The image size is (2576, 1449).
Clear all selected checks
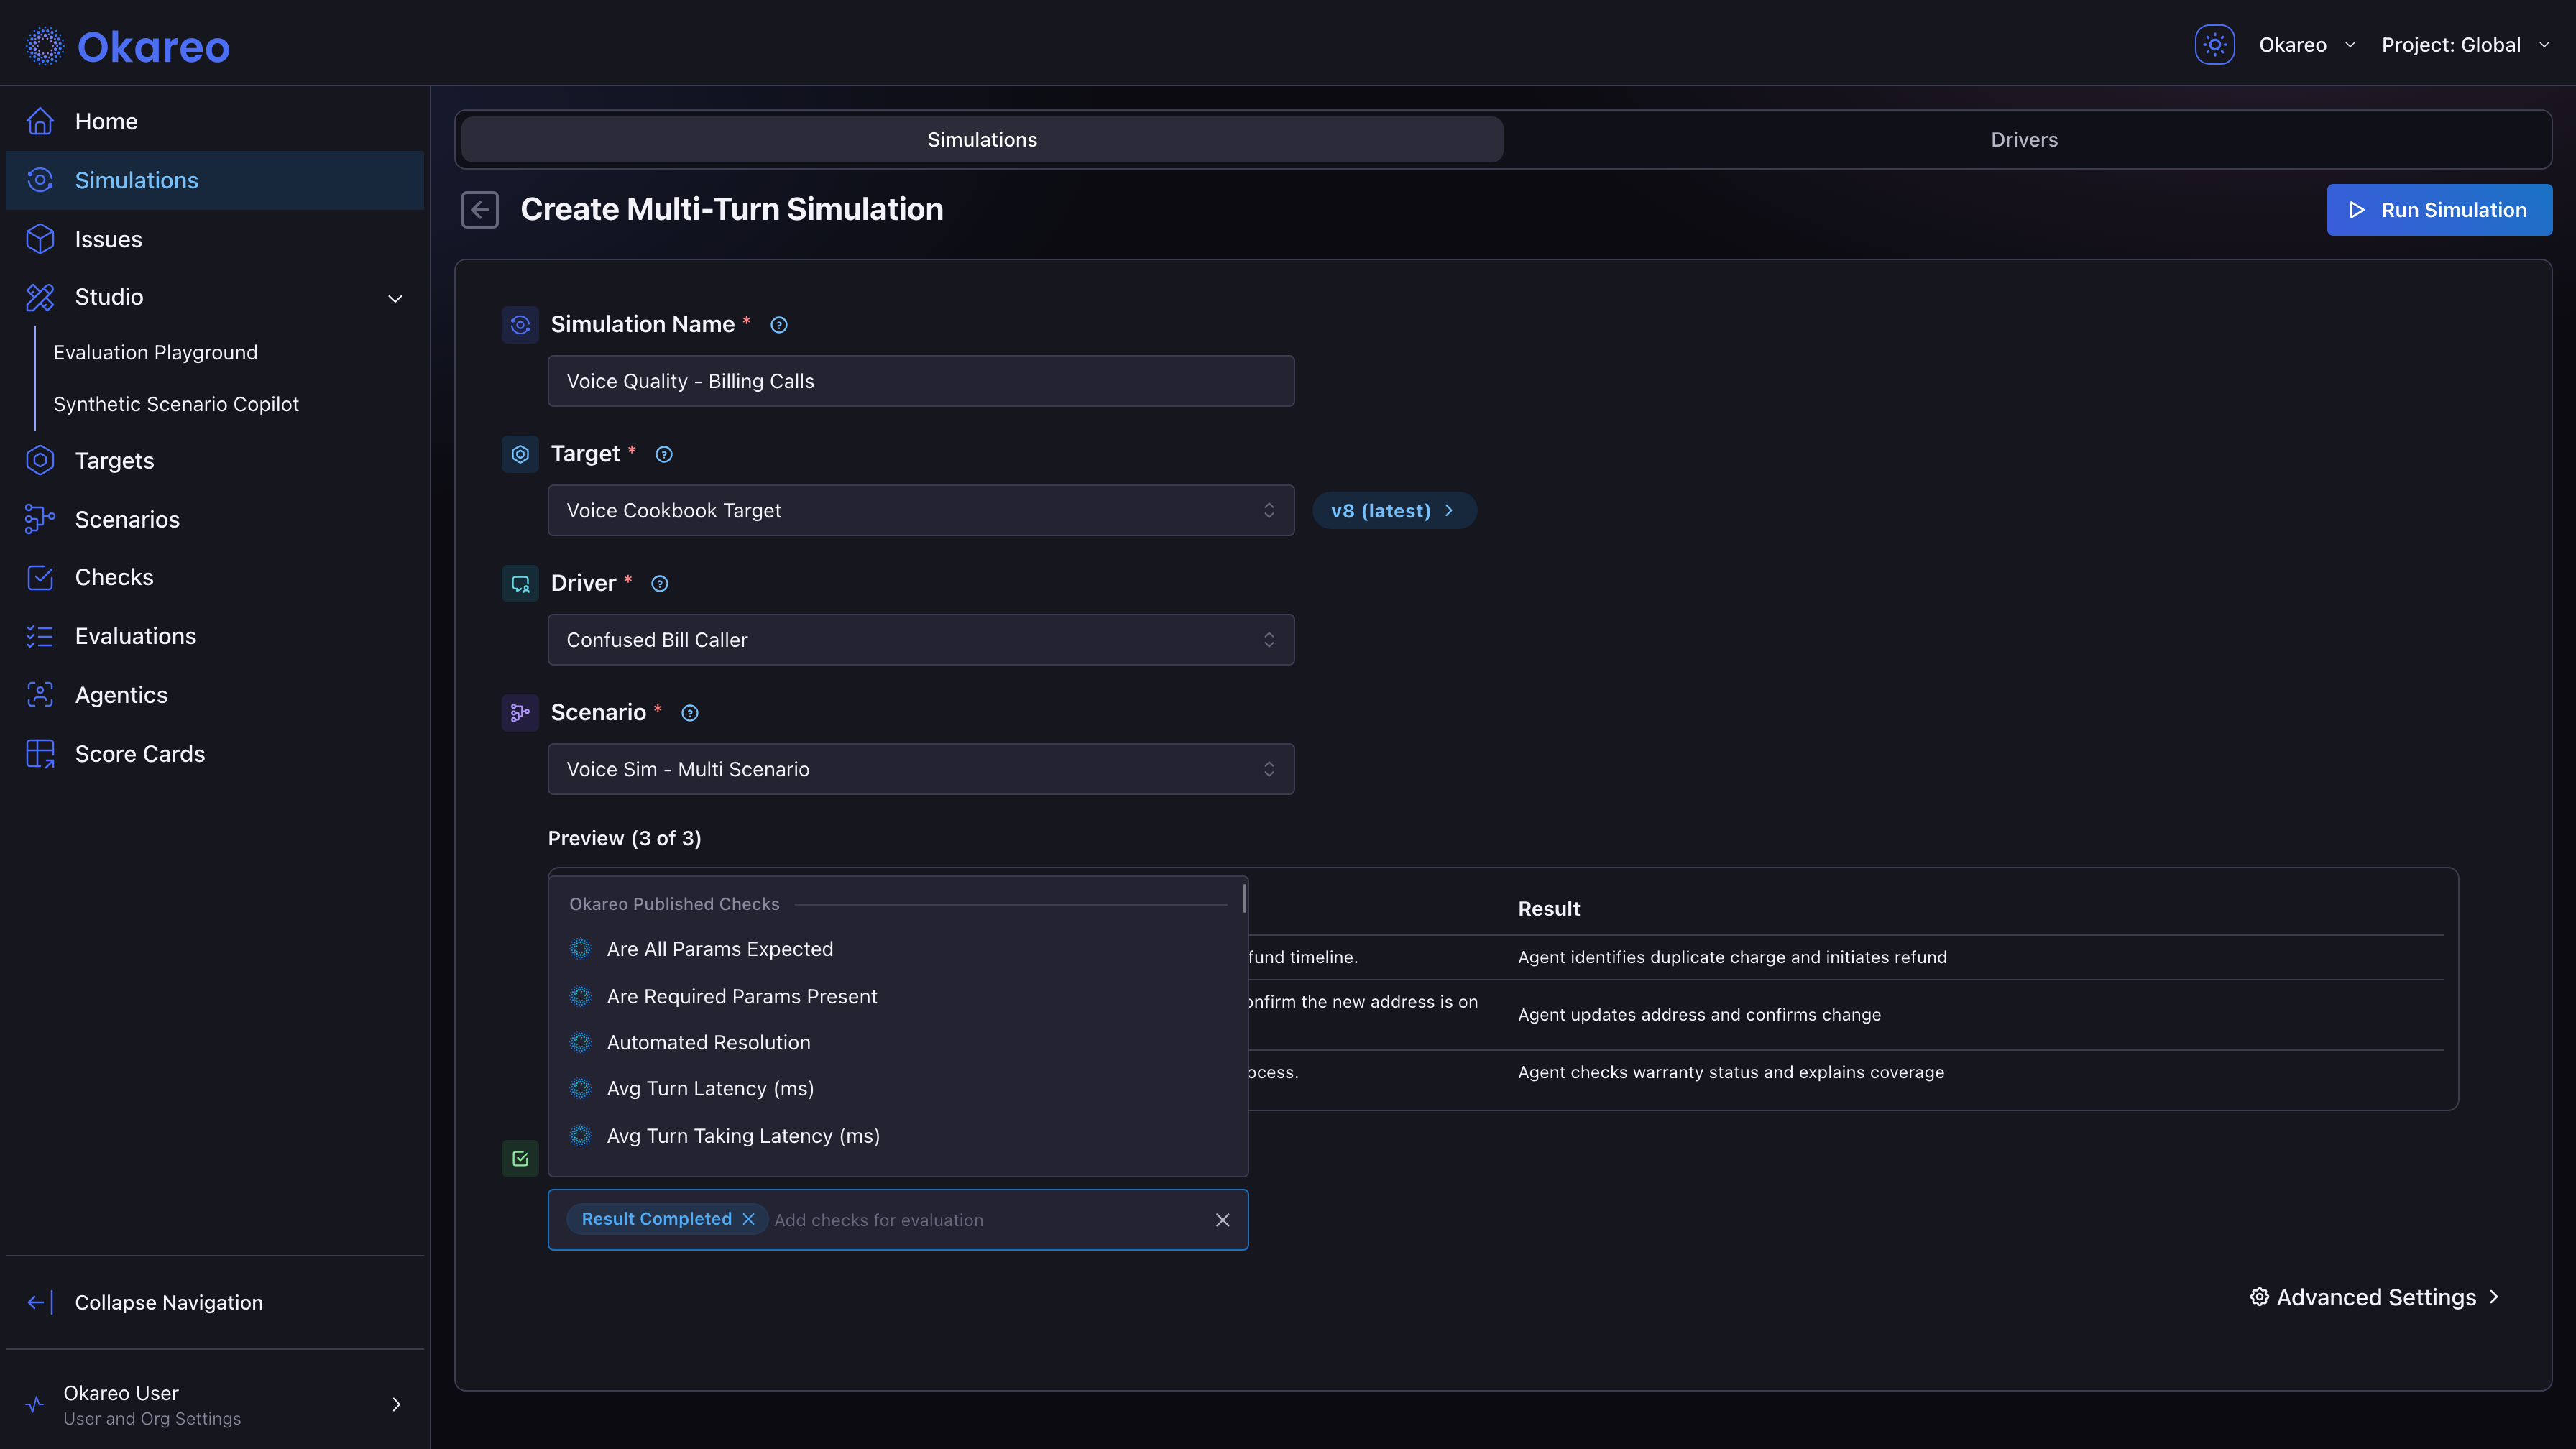click(1222, 1220)
